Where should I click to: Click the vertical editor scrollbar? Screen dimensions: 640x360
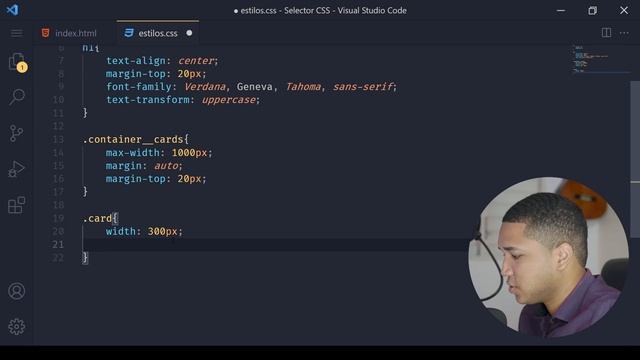click(635, 159)
